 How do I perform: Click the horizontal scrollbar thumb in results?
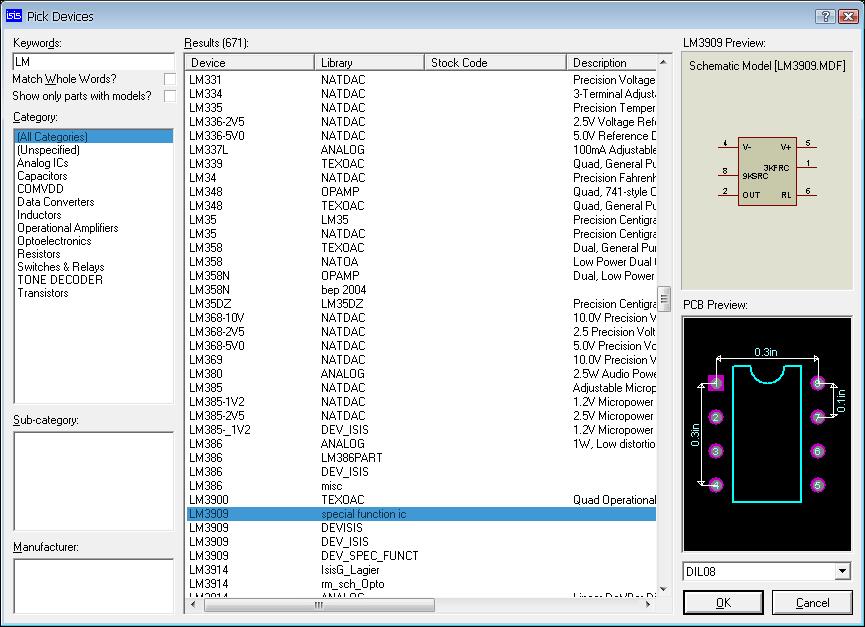[318, 605]
